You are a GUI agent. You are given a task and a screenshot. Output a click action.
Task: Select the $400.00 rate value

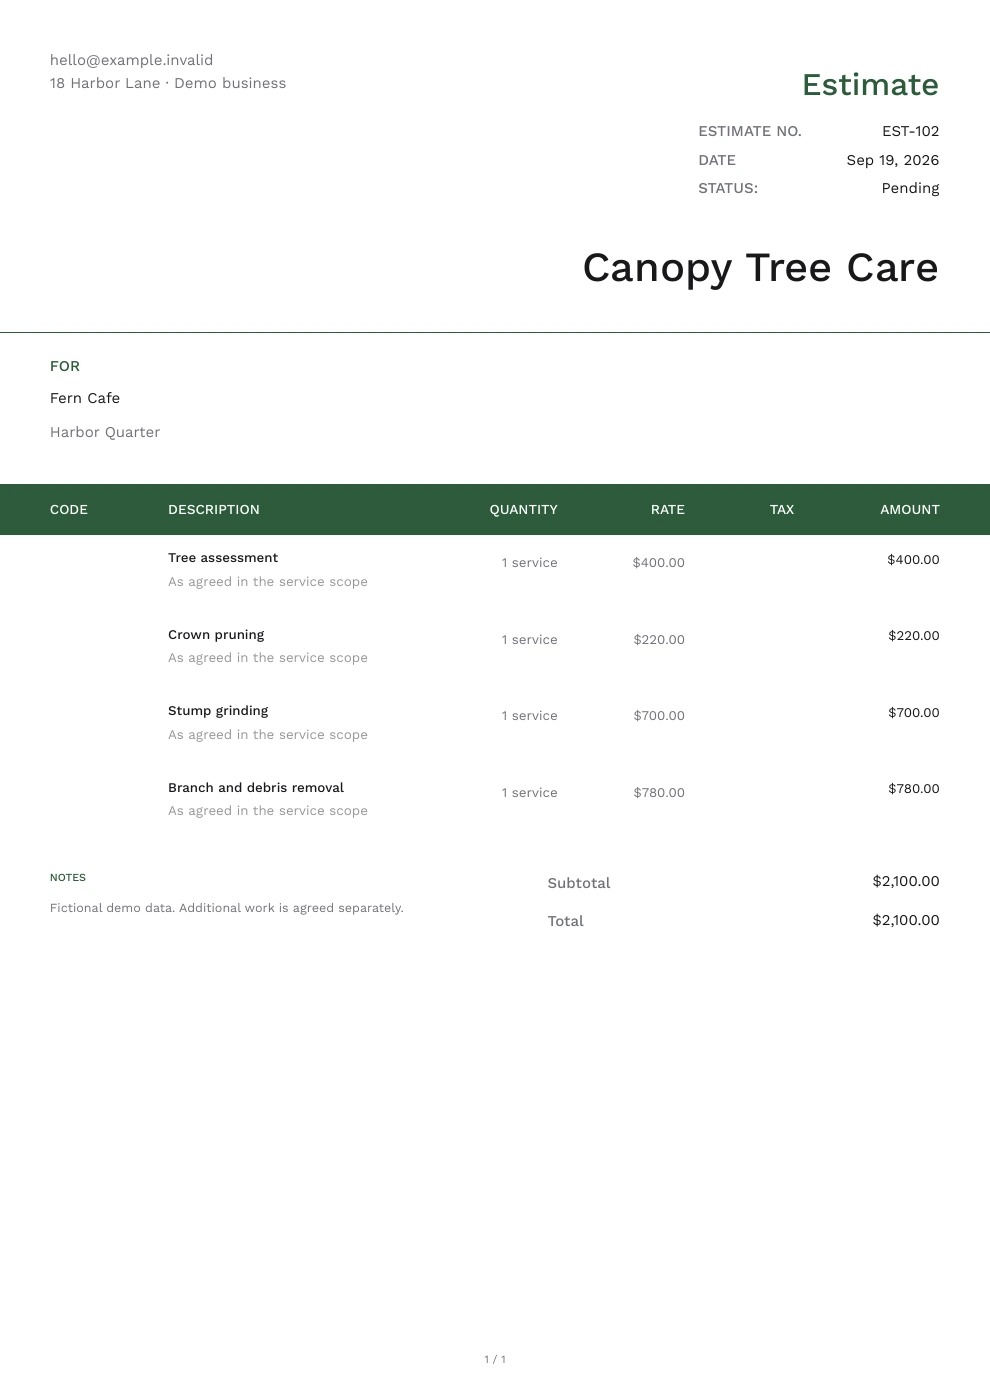(658, 563)
